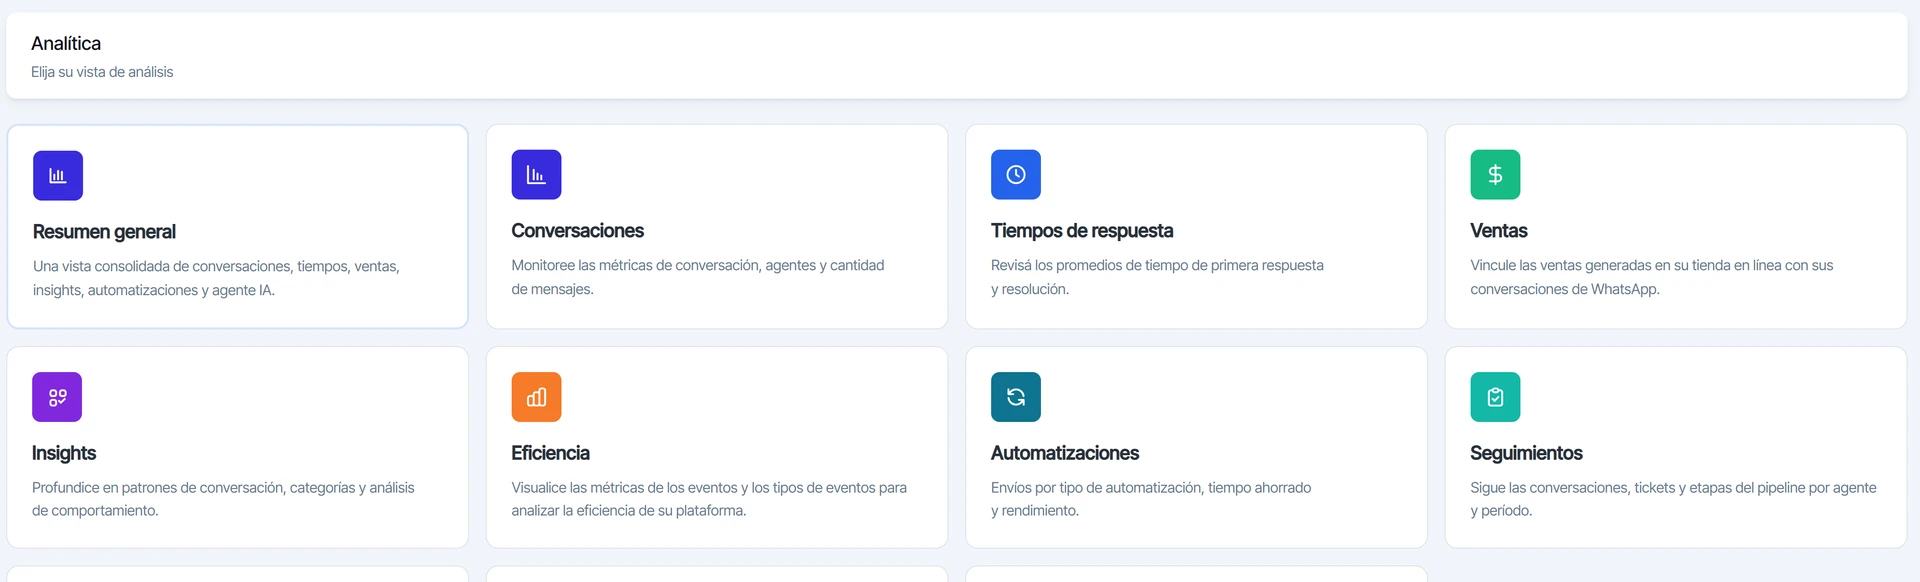
Task: Open the Conversaciones title
Action: point(578,231)
